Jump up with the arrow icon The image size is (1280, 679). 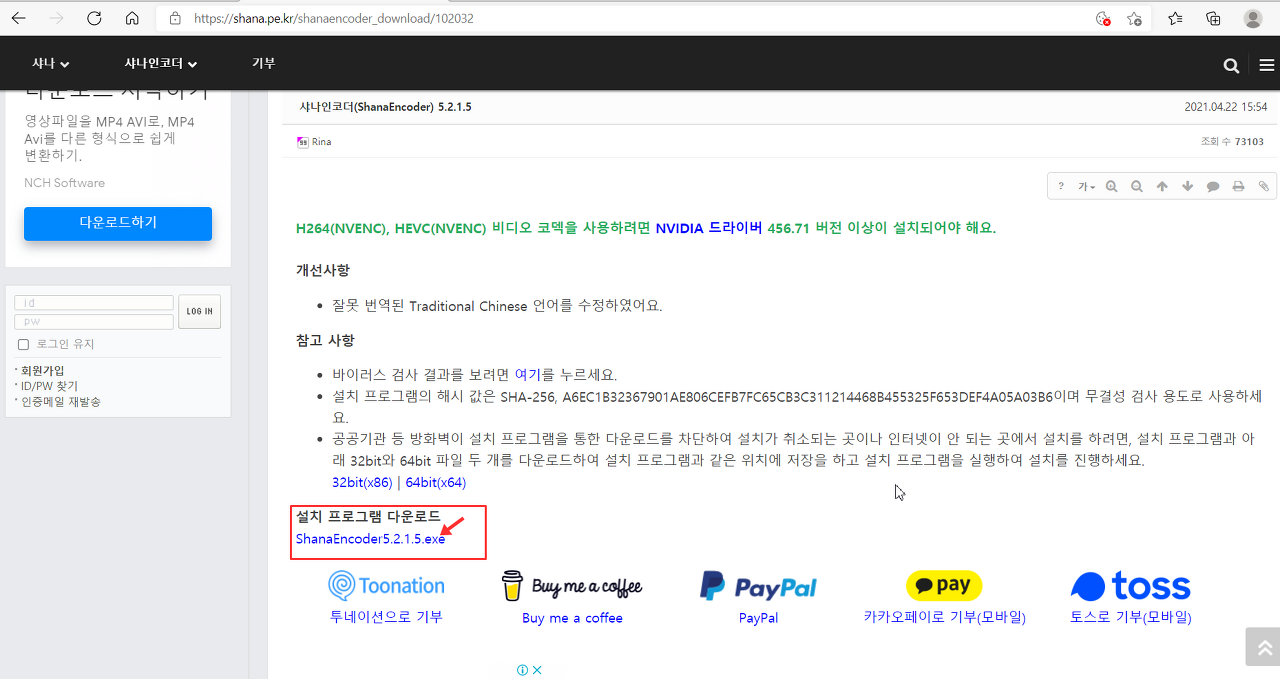click(x=1162, y=187)
